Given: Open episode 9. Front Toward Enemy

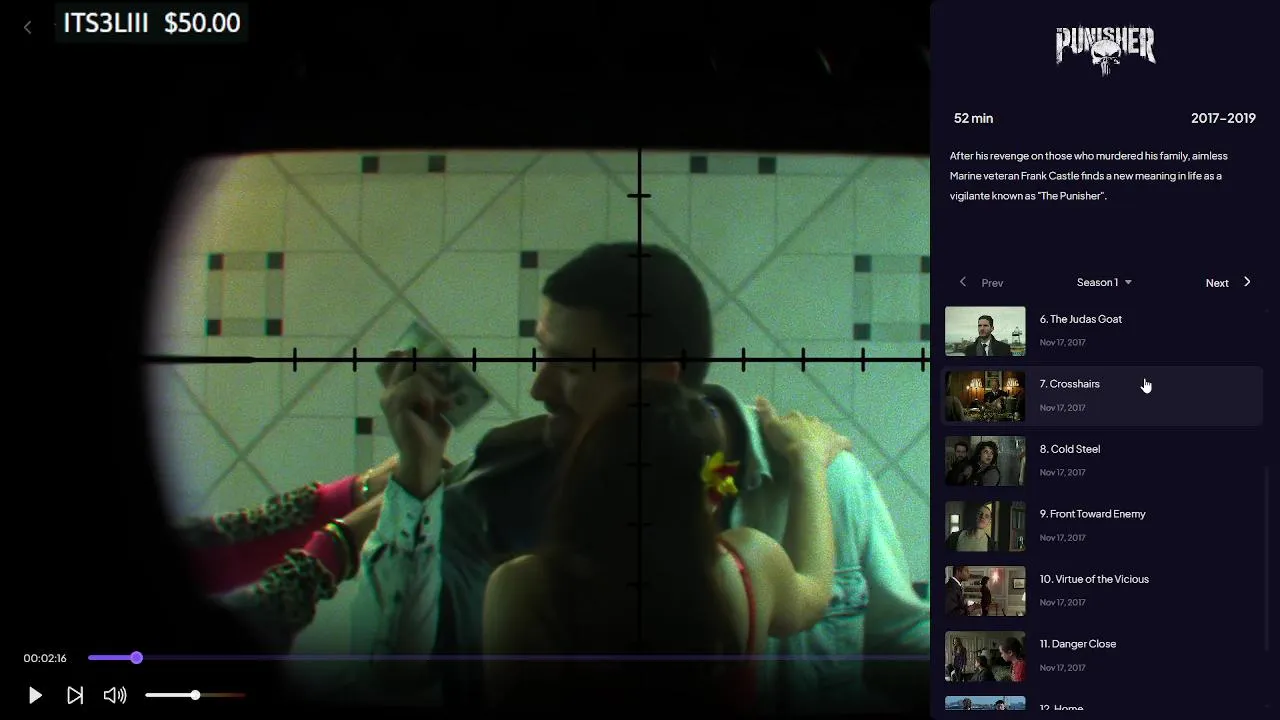Looking at the screenshot, I should tap(1104, 525).
